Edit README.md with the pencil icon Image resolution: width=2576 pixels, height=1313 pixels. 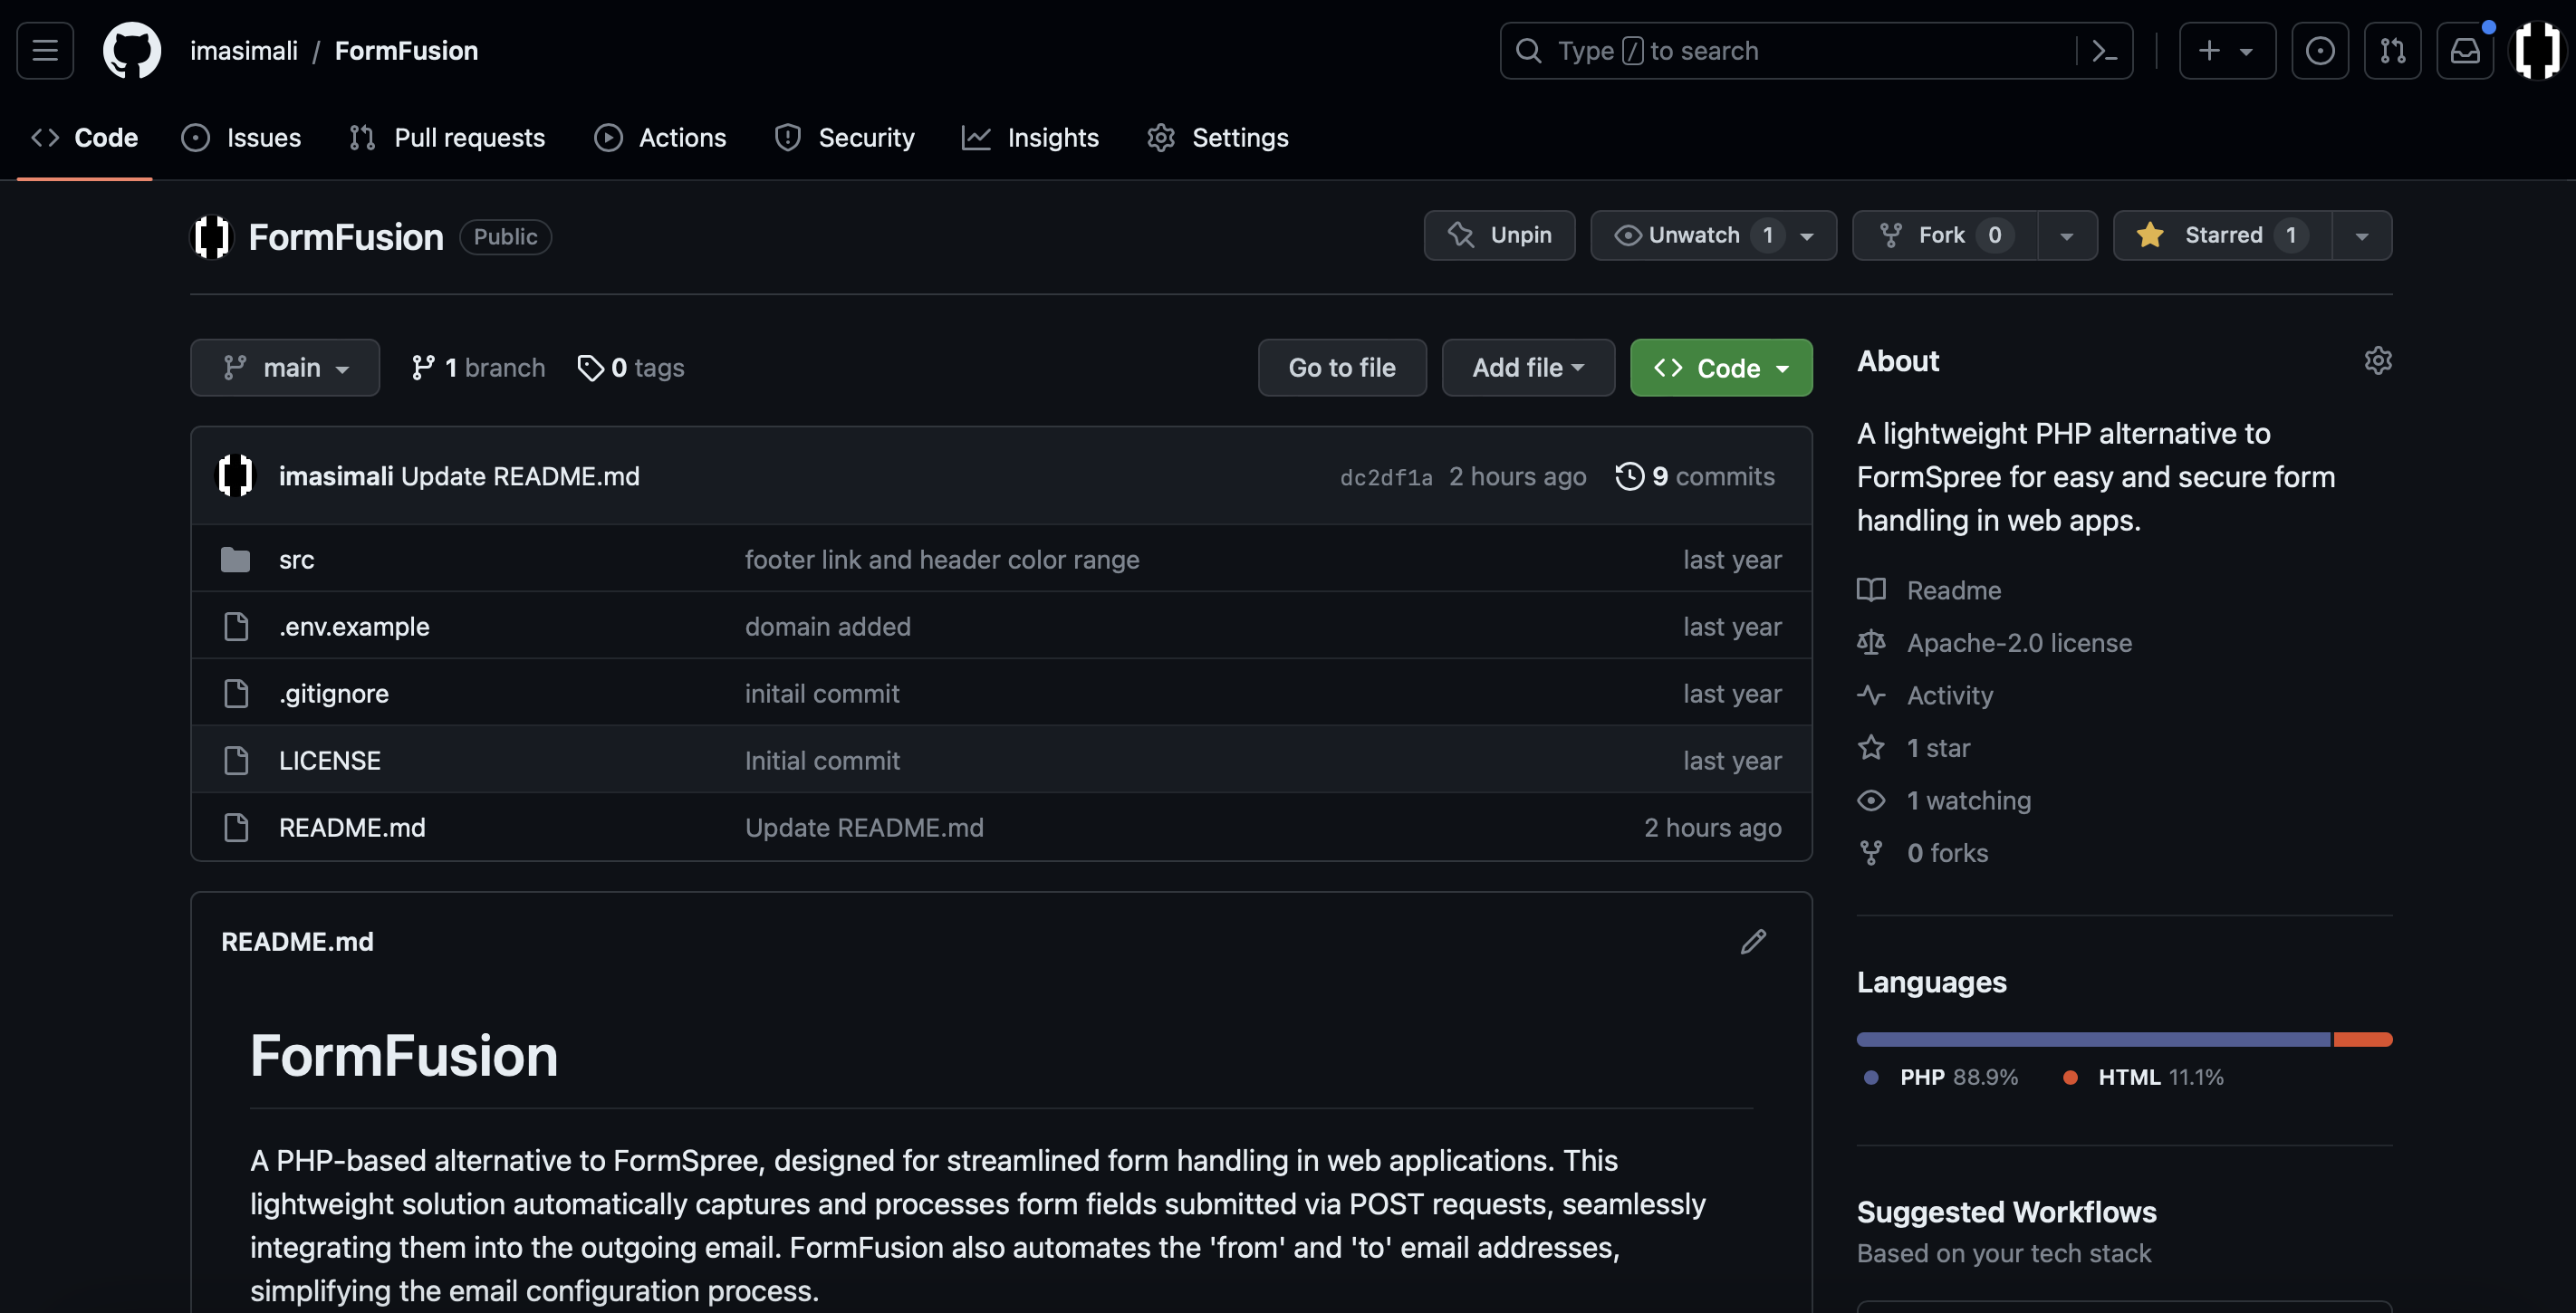tap(1753, 941)
